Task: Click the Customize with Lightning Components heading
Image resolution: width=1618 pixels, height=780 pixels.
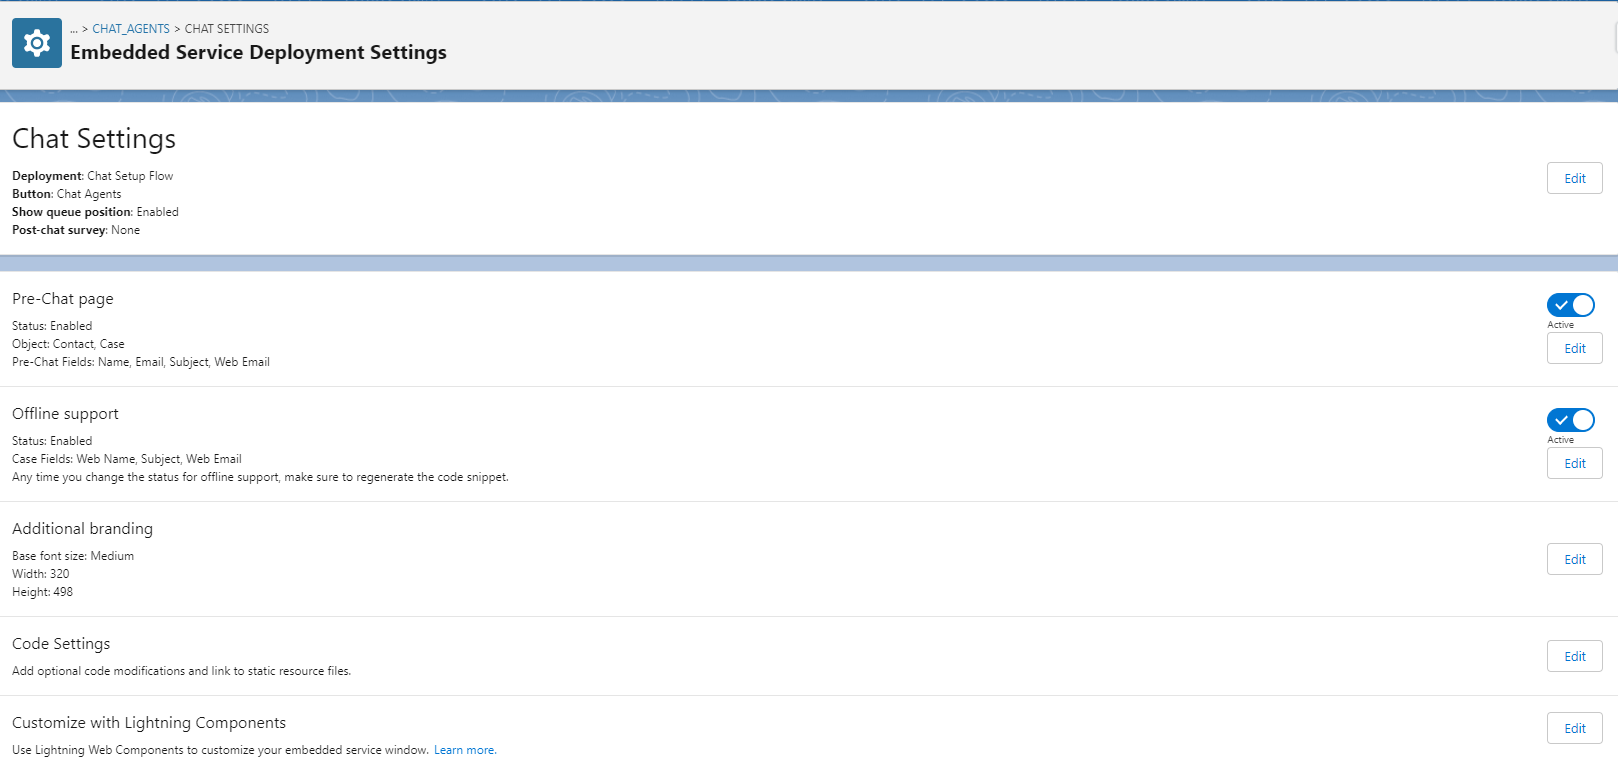Action: point(149,723)
